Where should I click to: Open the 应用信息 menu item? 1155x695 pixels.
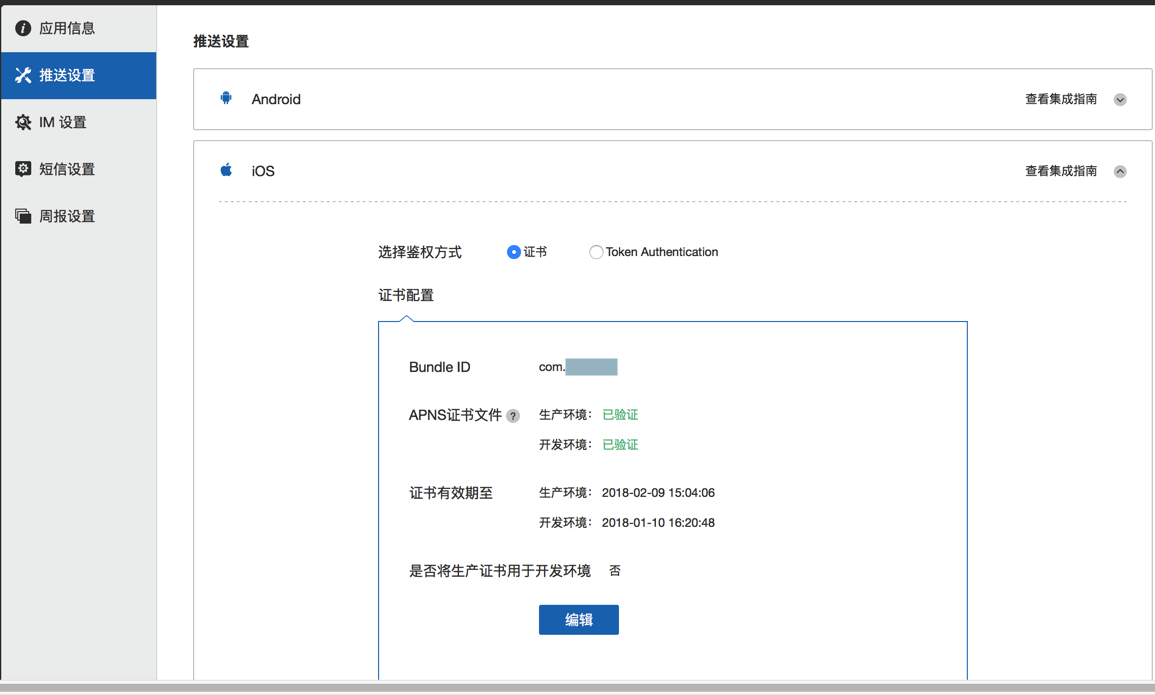tap(78, 28)
